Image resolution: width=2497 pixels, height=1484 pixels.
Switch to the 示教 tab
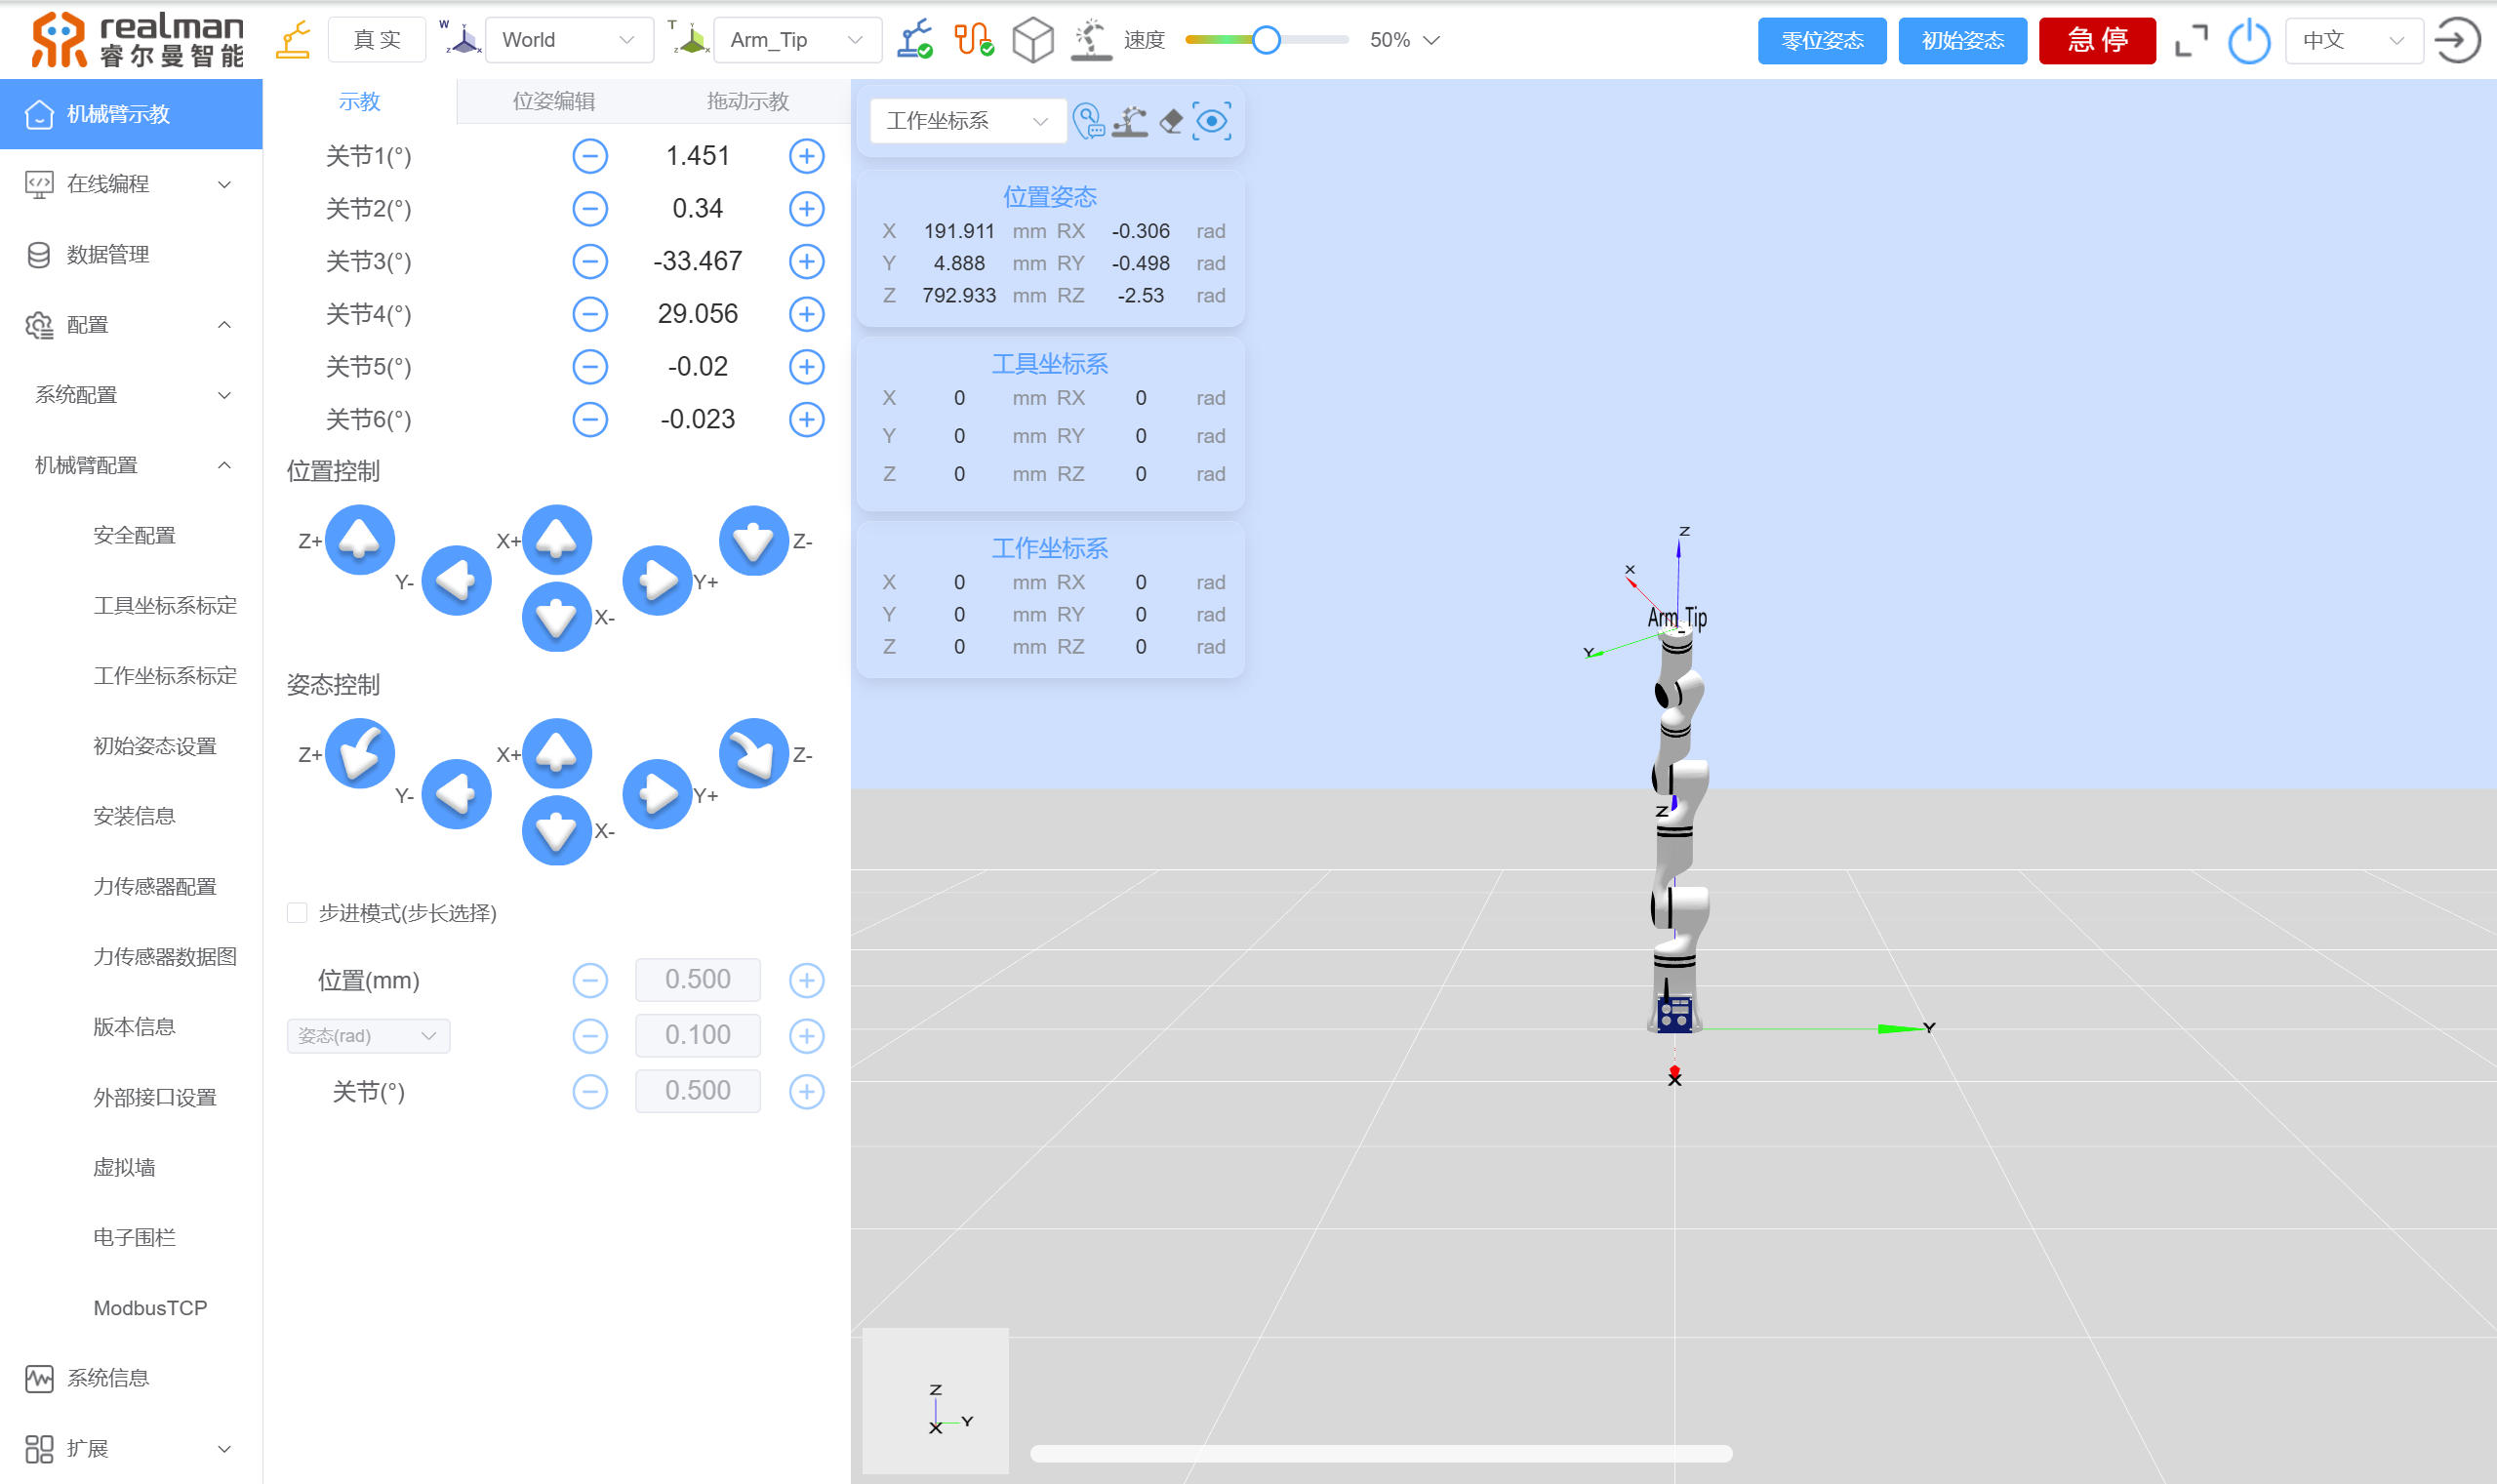coord(359,101)
